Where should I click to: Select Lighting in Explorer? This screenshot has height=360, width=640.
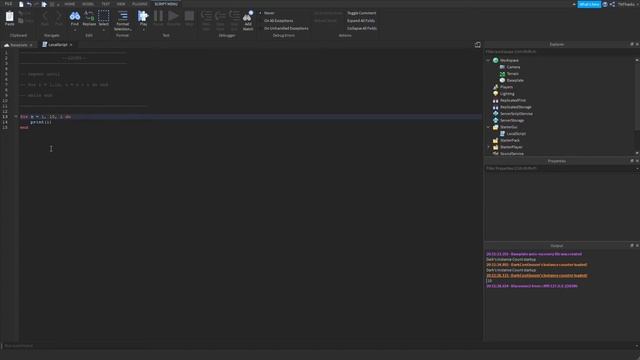point(507,94)
